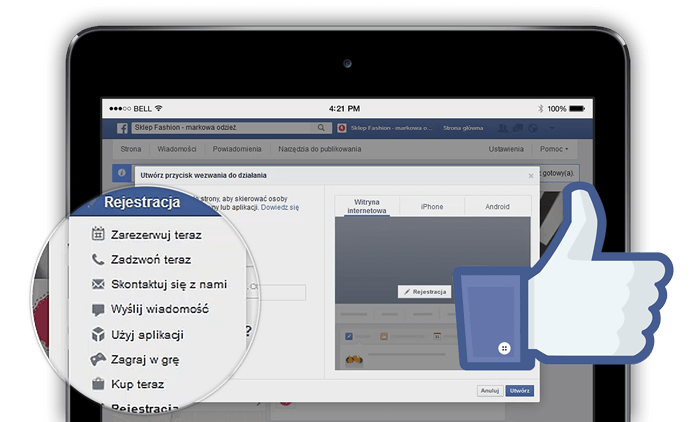Image resolution: width=695 pixels, height=422 pixels.
Task: Click the Facebook logo in top bar
Action: tap(122, 129)
